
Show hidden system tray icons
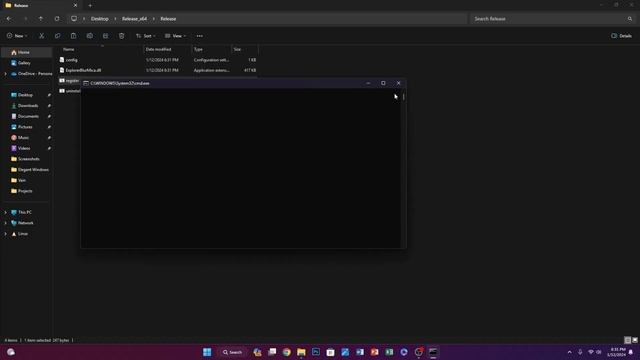click(569, 352)
